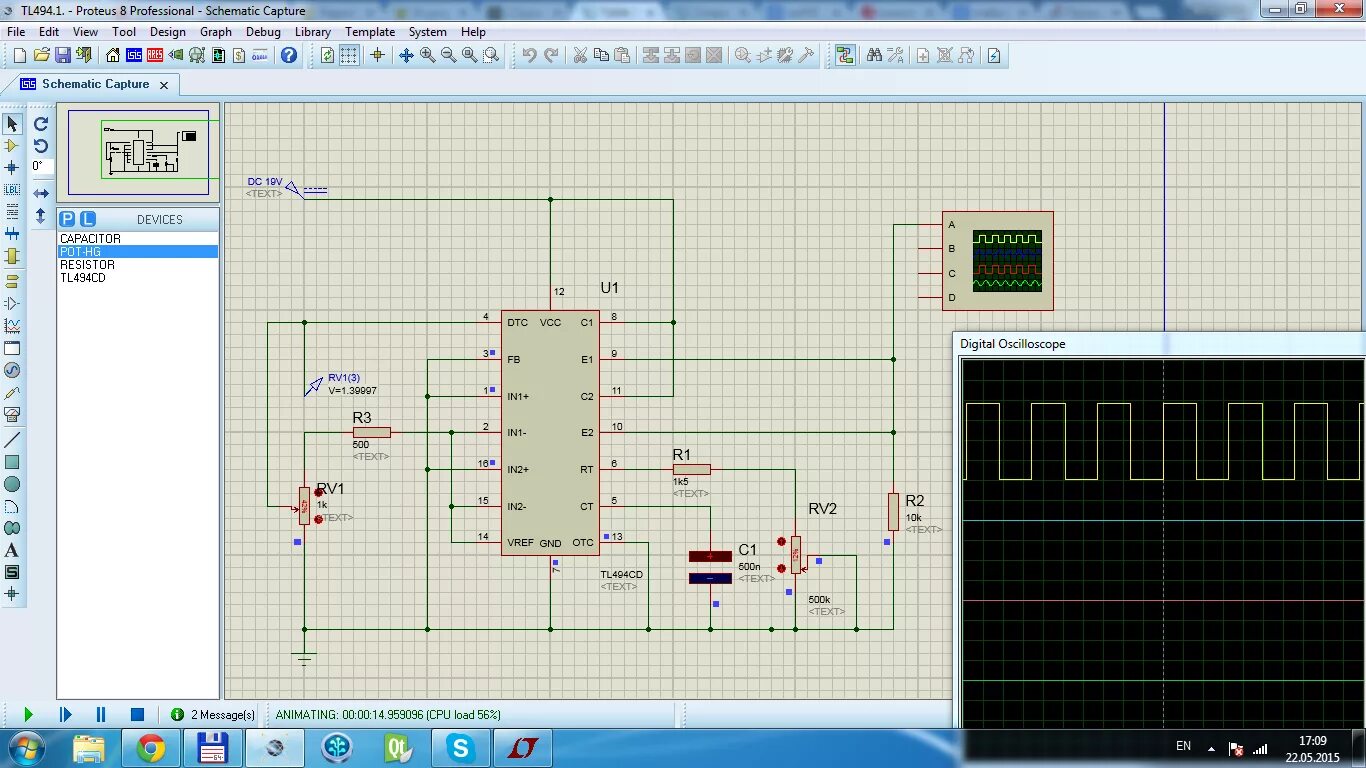
Task: Toggle the Wire Autorouter button
Action: pos(845,55)
